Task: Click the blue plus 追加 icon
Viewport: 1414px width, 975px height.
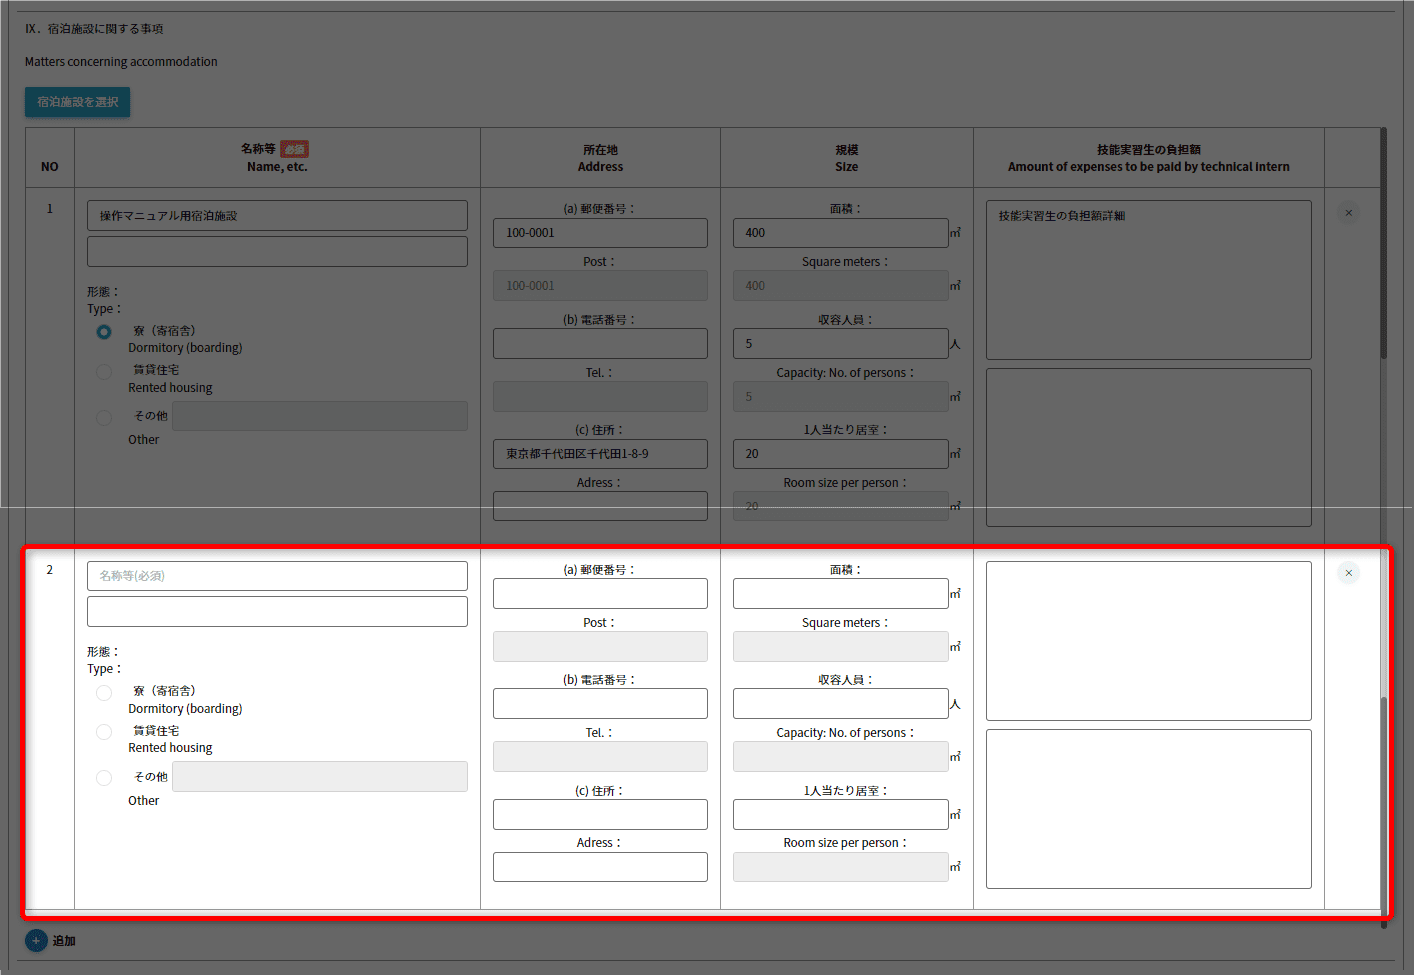Action: click(36, 941)
